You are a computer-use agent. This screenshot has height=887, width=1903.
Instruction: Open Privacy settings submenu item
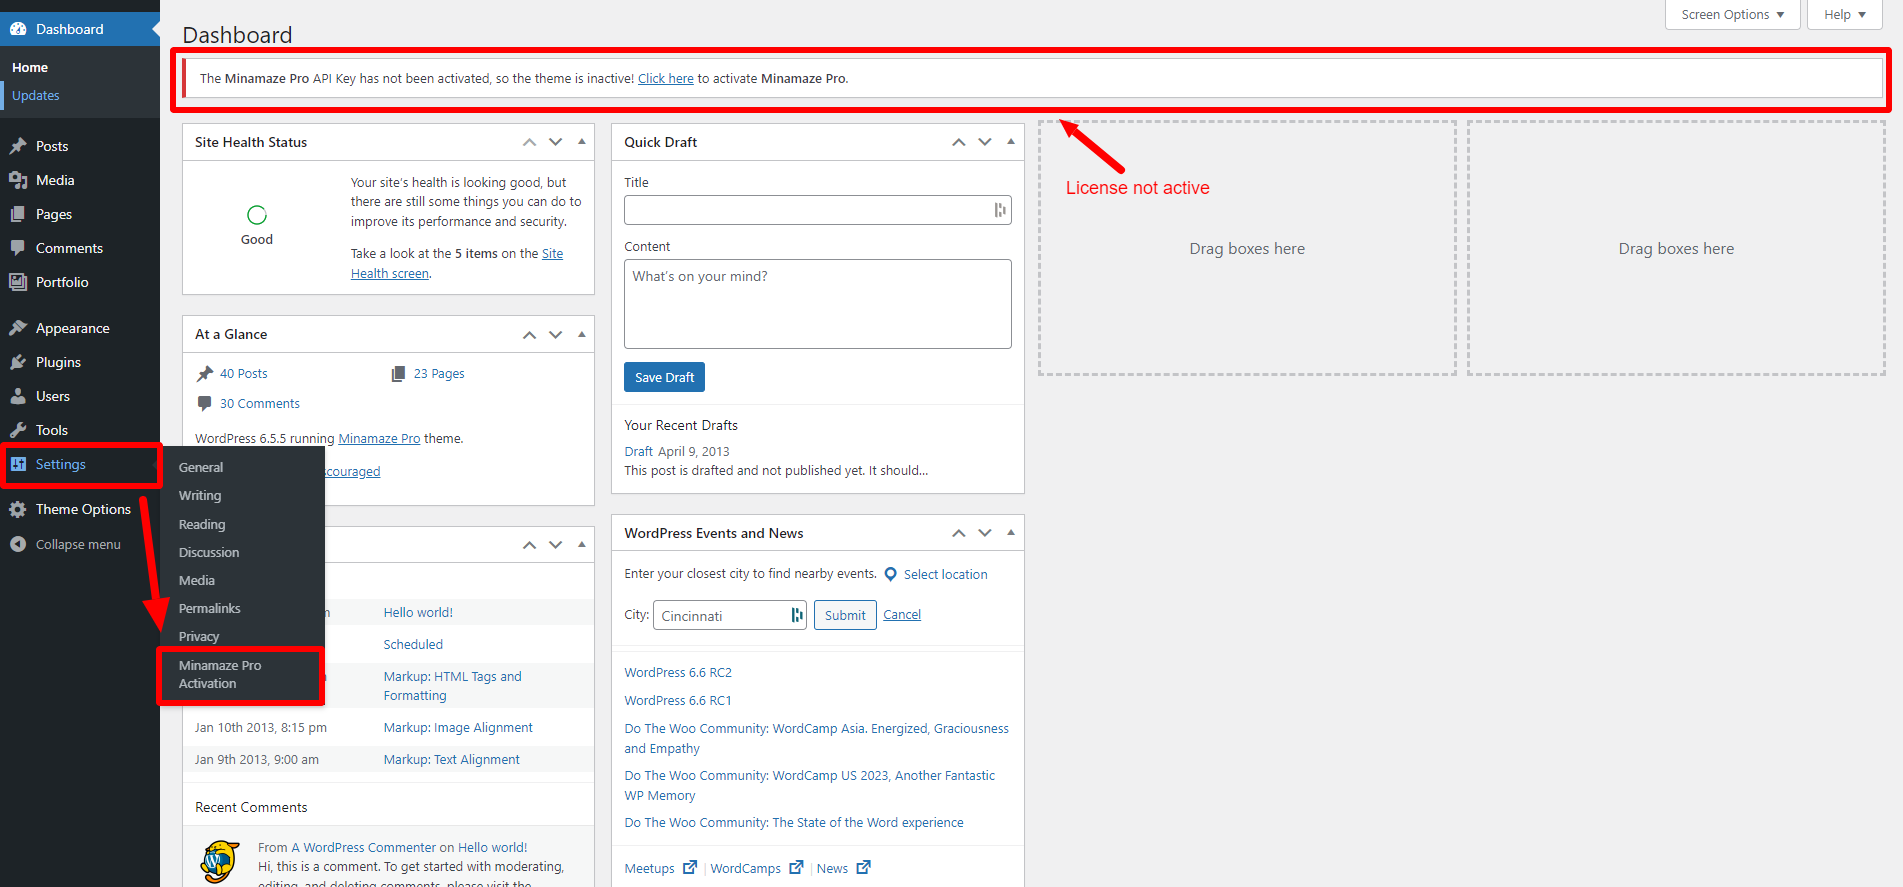[x=199, y=636]
